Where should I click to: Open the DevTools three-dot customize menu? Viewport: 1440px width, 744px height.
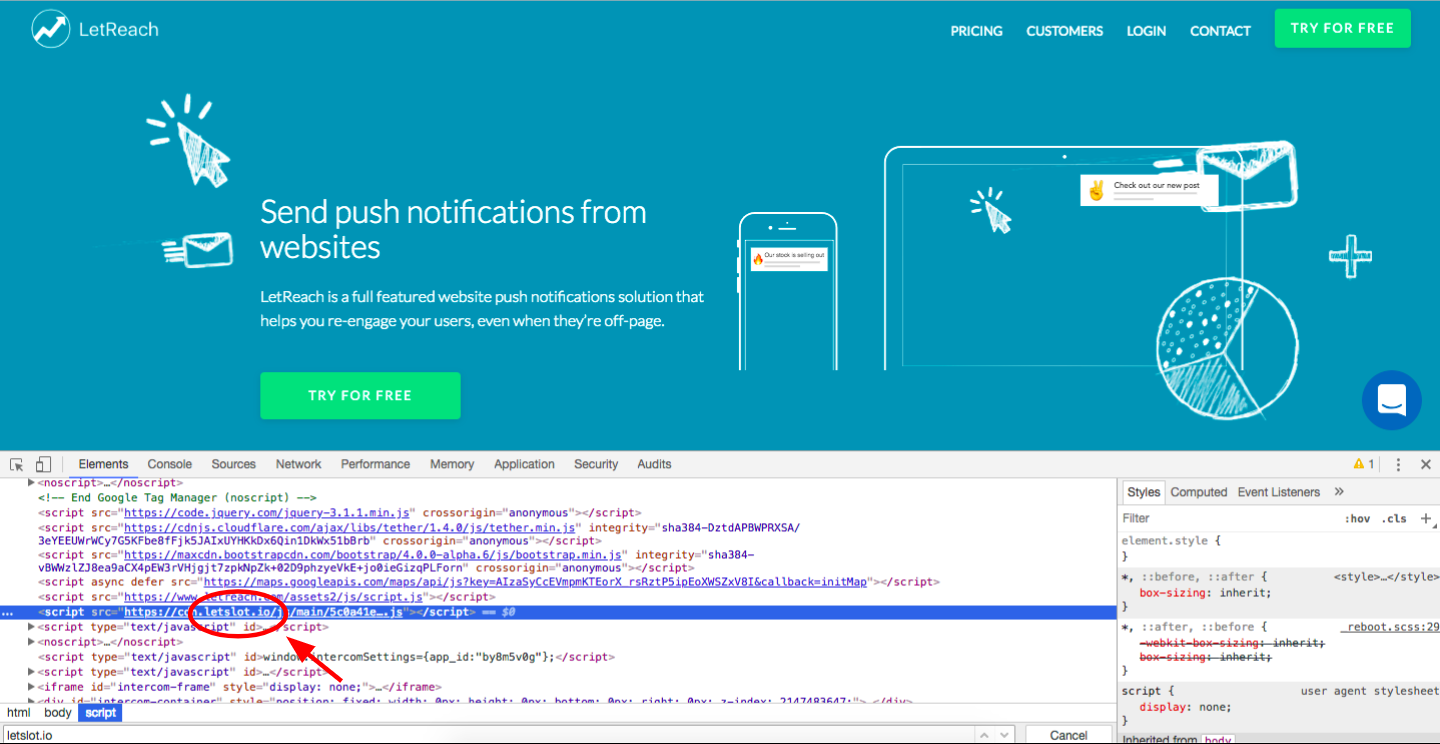(x=1398, y=464)
